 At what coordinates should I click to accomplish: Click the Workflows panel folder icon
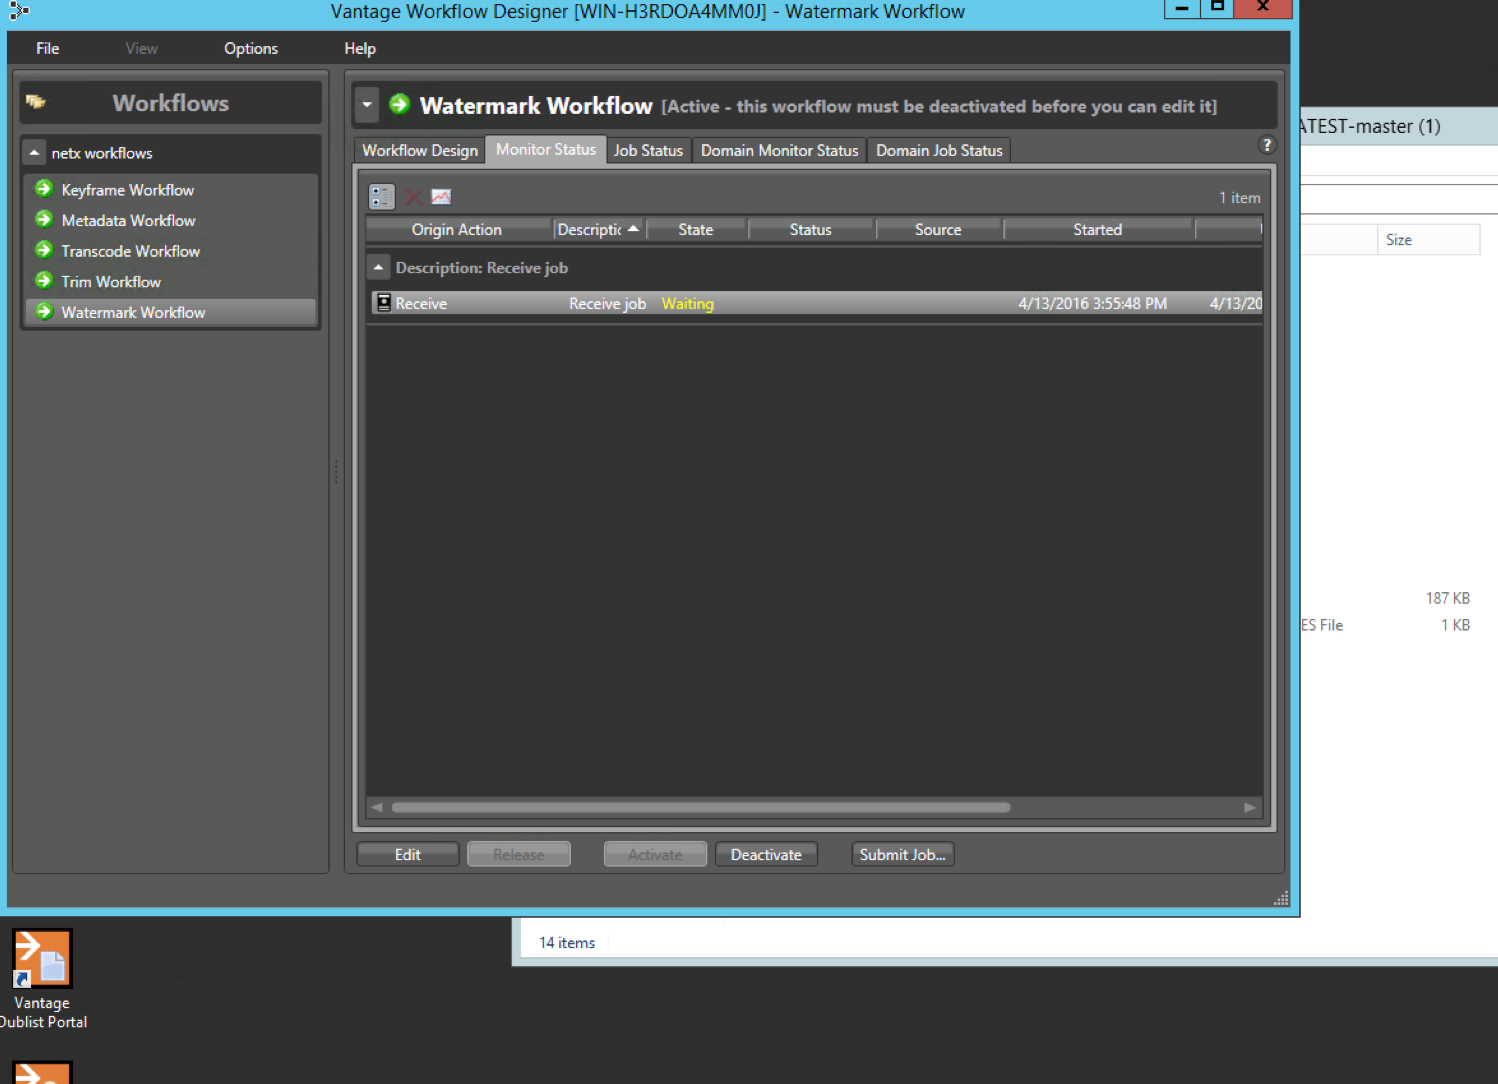(36, 102)
